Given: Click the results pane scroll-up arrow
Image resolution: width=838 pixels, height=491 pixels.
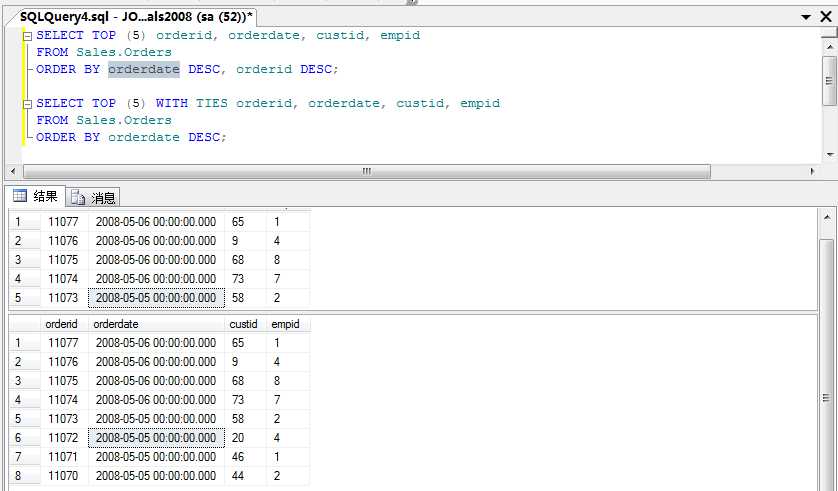Looking at the screenshot, I should 827,217.
